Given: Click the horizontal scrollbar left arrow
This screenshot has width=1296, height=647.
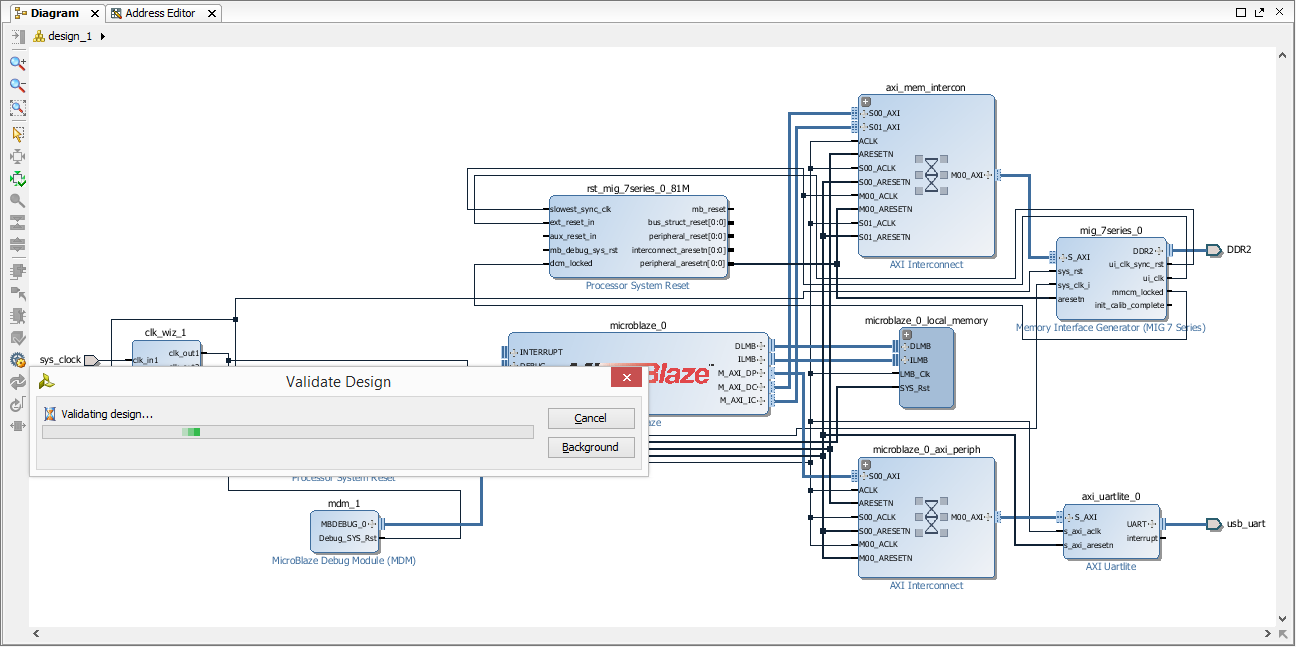Looking at the screenshot, I should pos(37,635).
